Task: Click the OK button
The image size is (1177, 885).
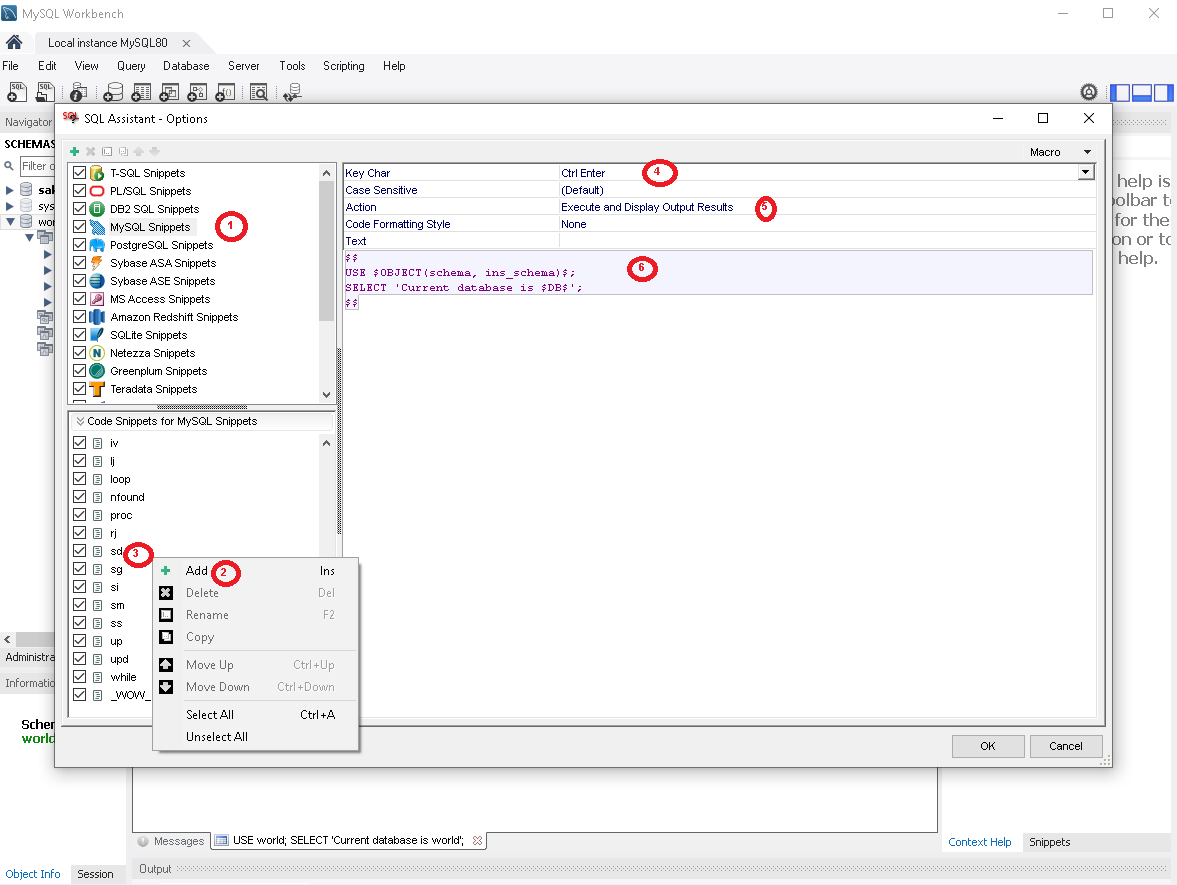Action: click(988, 746)
